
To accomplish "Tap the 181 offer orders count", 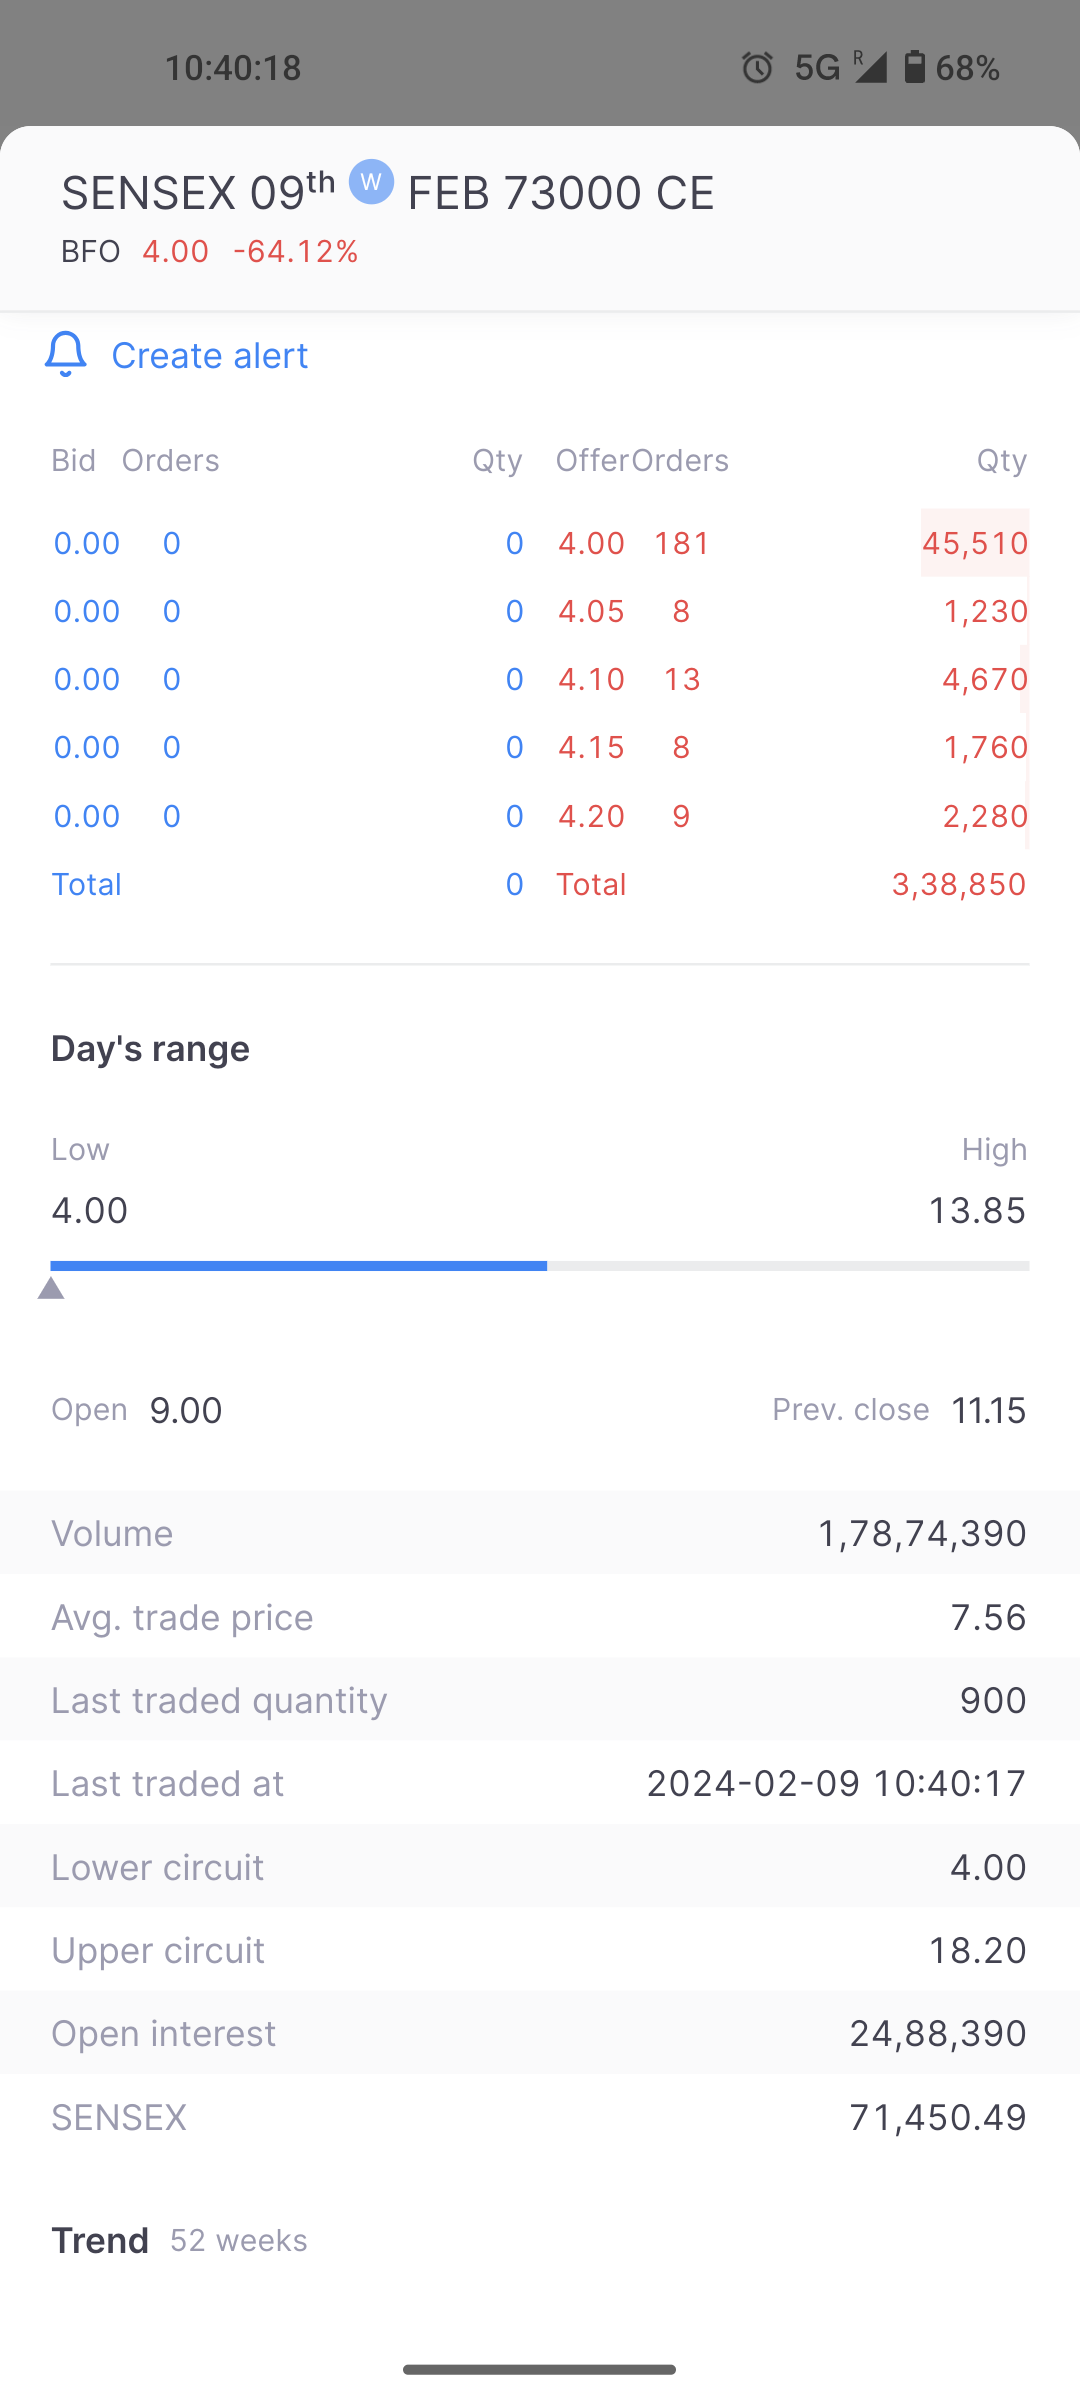I will (x=682, y=543).
